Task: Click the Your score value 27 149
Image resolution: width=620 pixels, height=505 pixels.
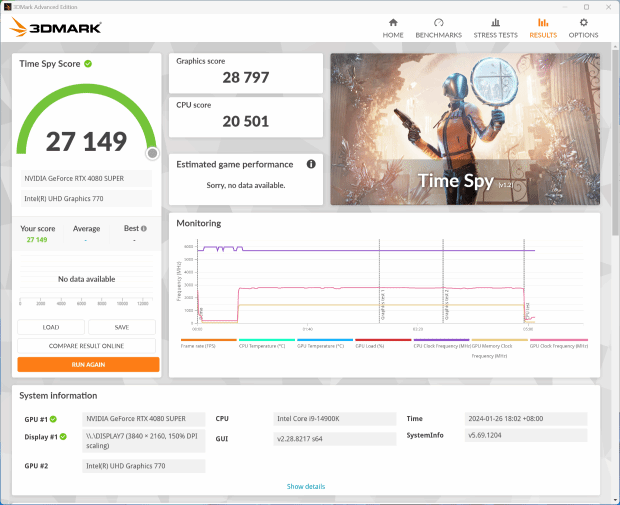Action: 37,240
